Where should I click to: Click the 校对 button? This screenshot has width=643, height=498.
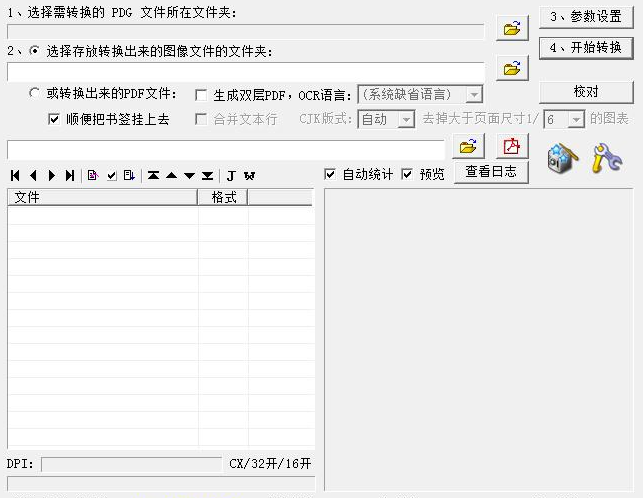tap(586, 92)
